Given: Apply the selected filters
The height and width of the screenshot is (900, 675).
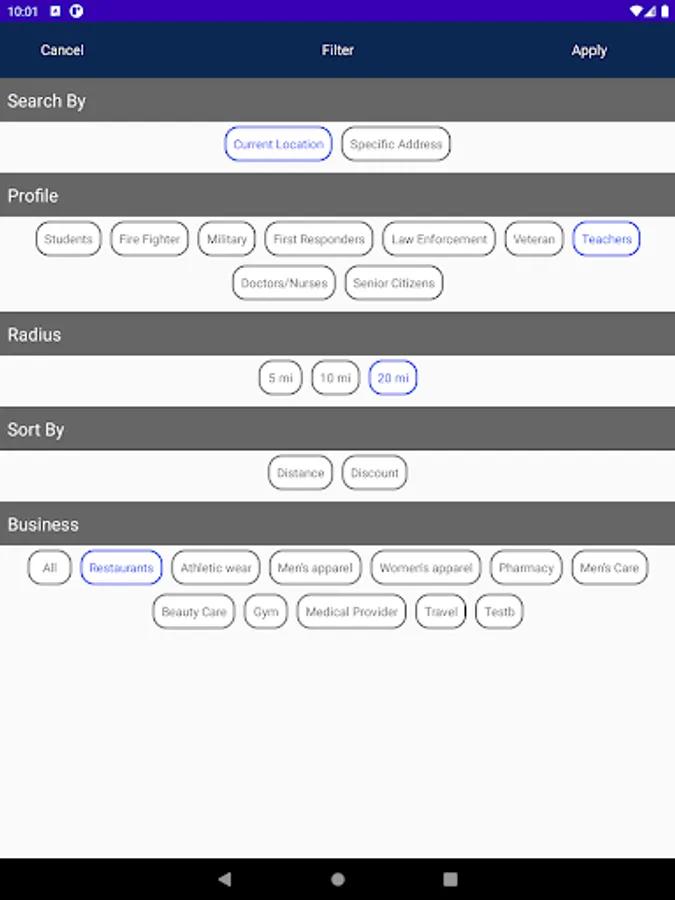Looking at the screenshot, I should tap(589, 51).
